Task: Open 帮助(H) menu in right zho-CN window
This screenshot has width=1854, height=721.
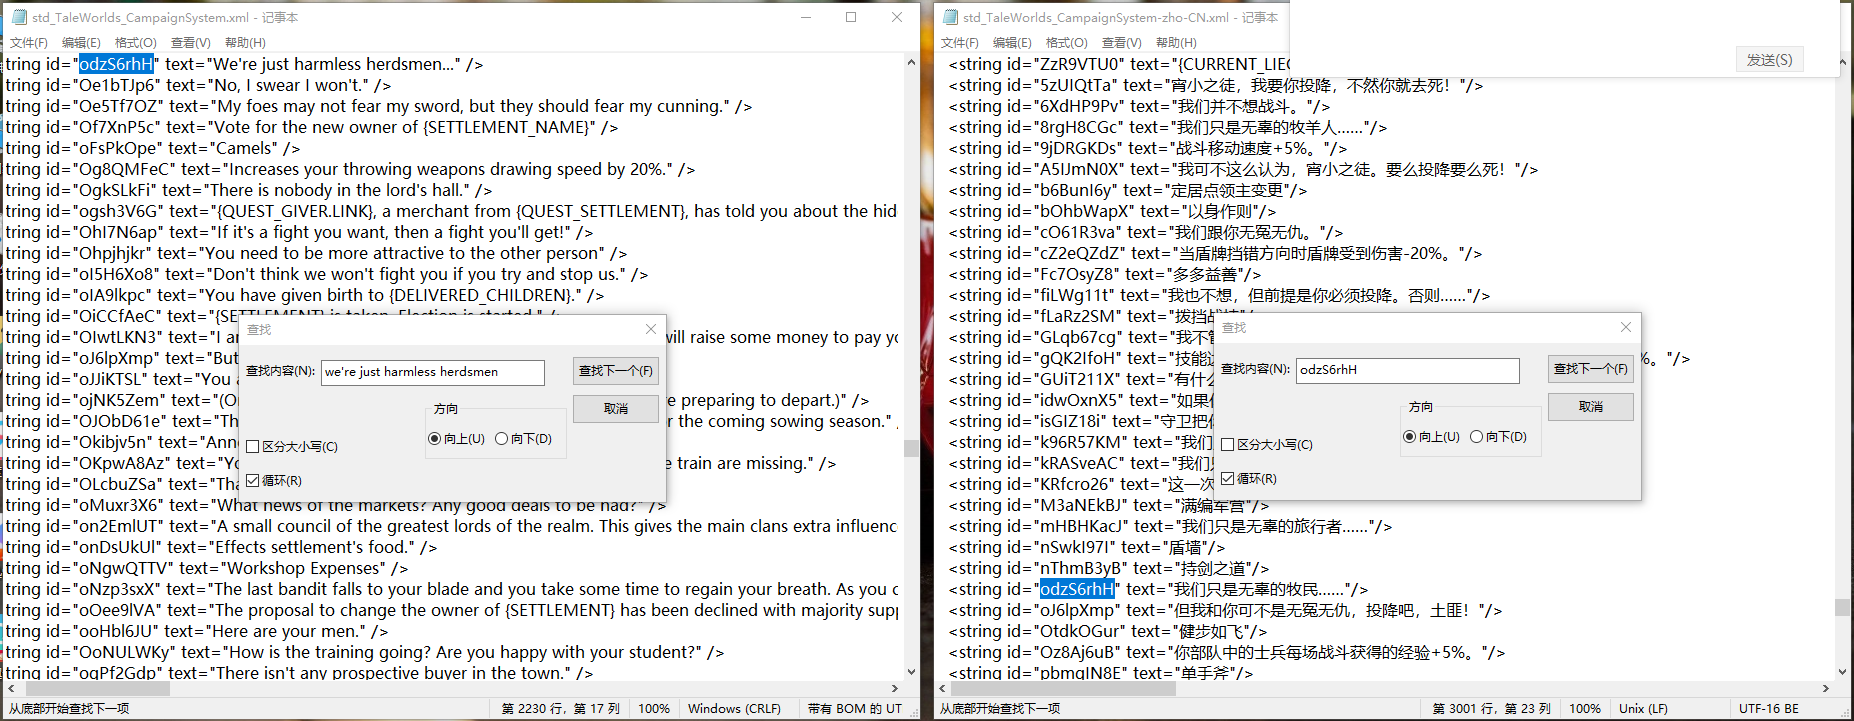Action: 1176,42
